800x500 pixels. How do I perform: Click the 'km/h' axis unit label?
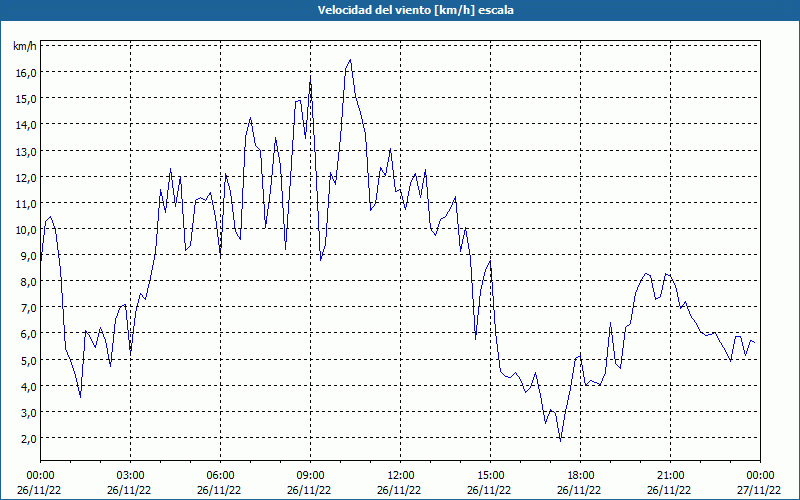click(24, 46)
